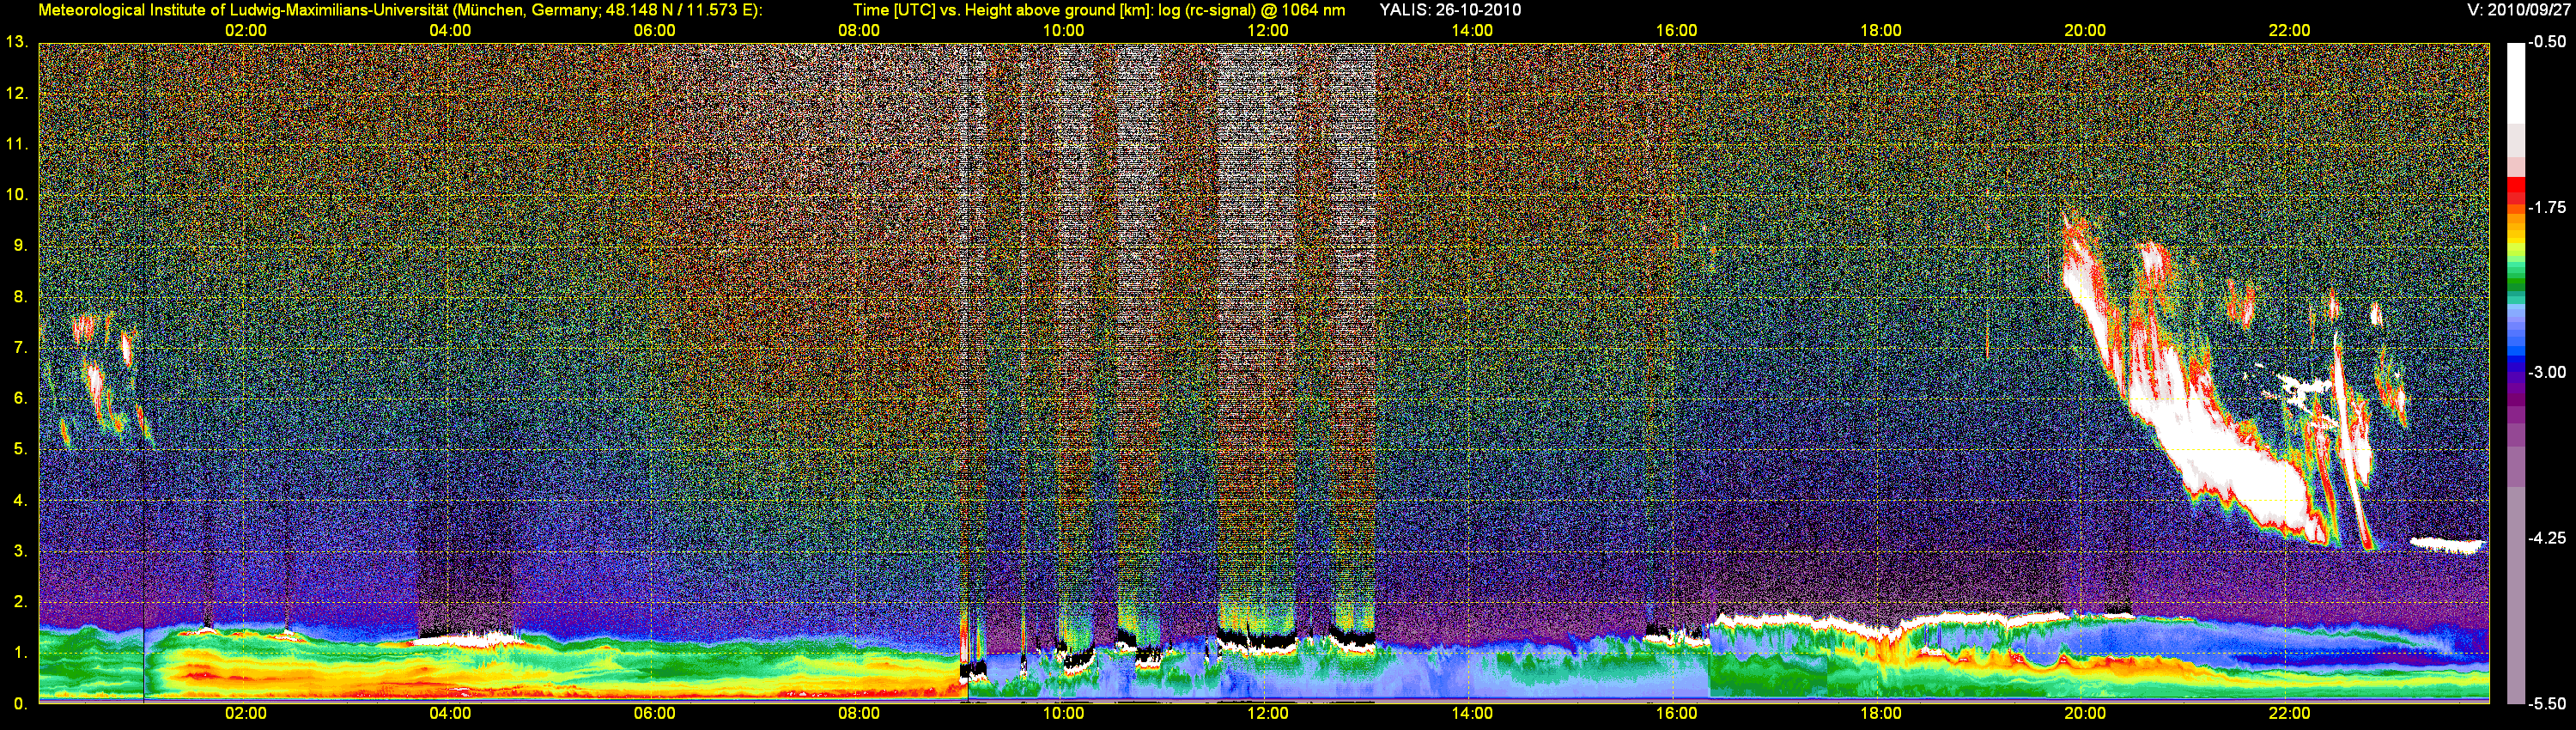Select the 08:00 tick on lower time axis
The image size is (2576, 730).
pos(858,713)
